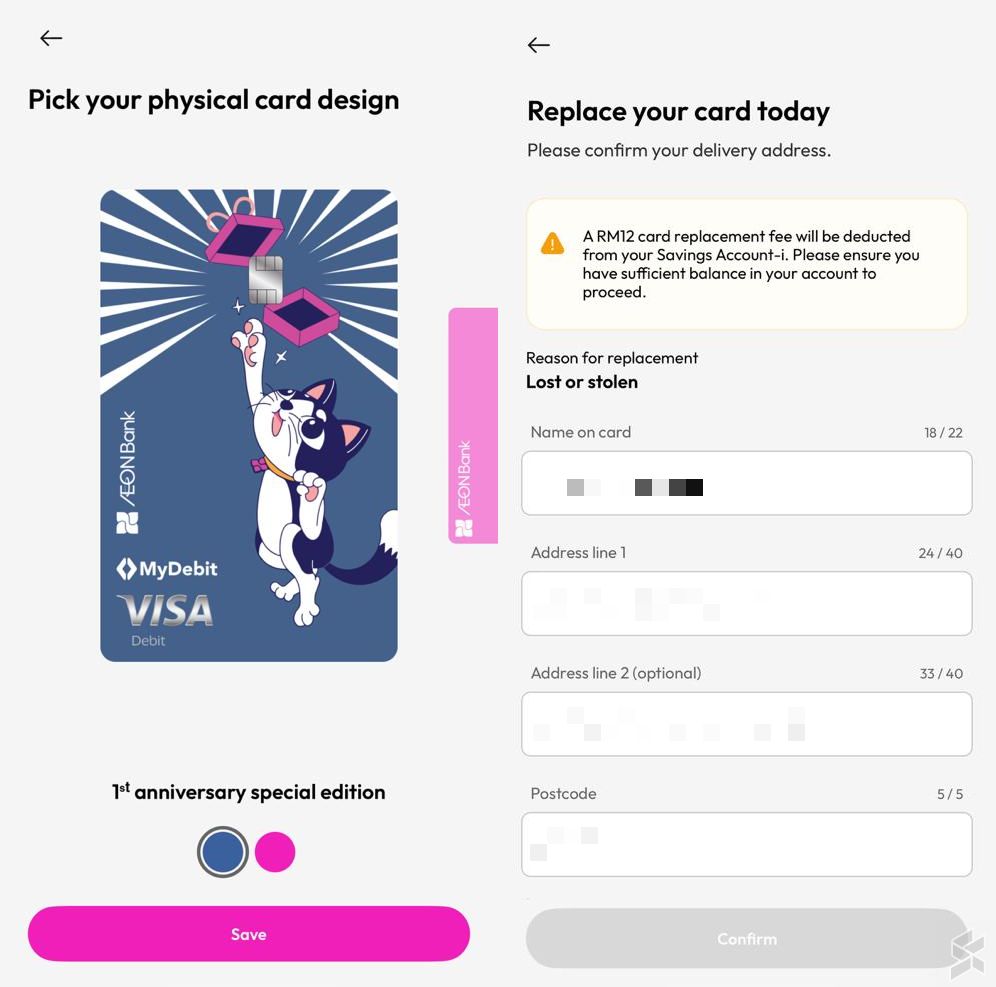The image size is (996, 987).
Task: Click the MyDebit logo on the card
Action: click(167, 570)
